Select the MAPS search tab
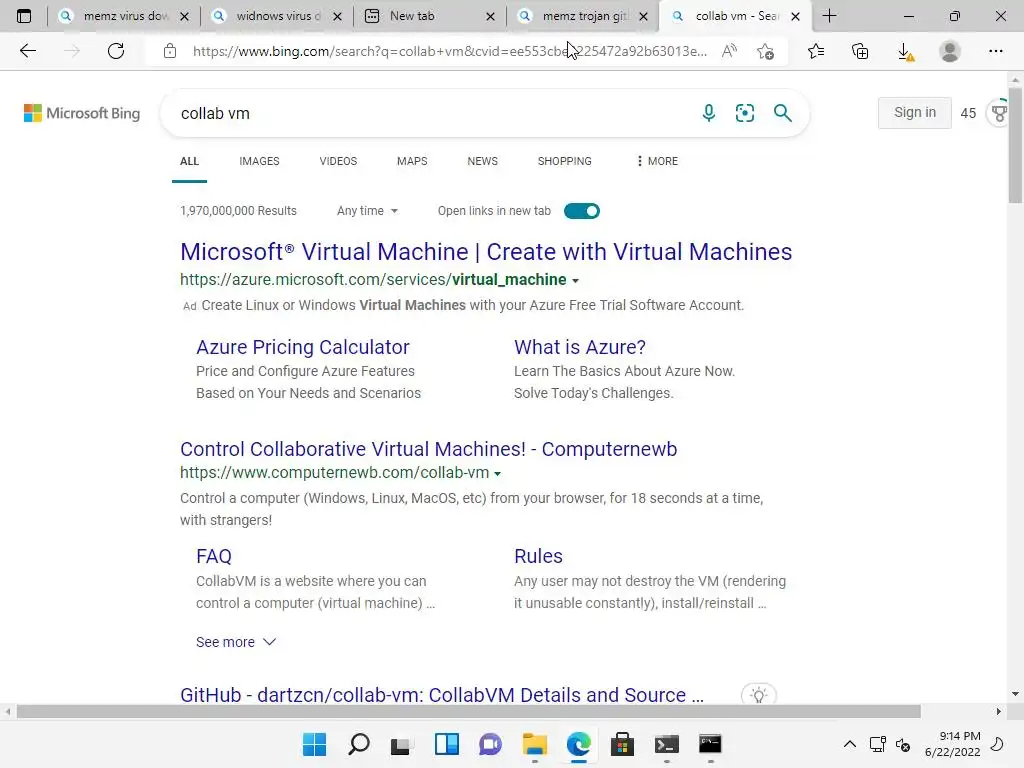1024x768 pixels. click(412, 161)
